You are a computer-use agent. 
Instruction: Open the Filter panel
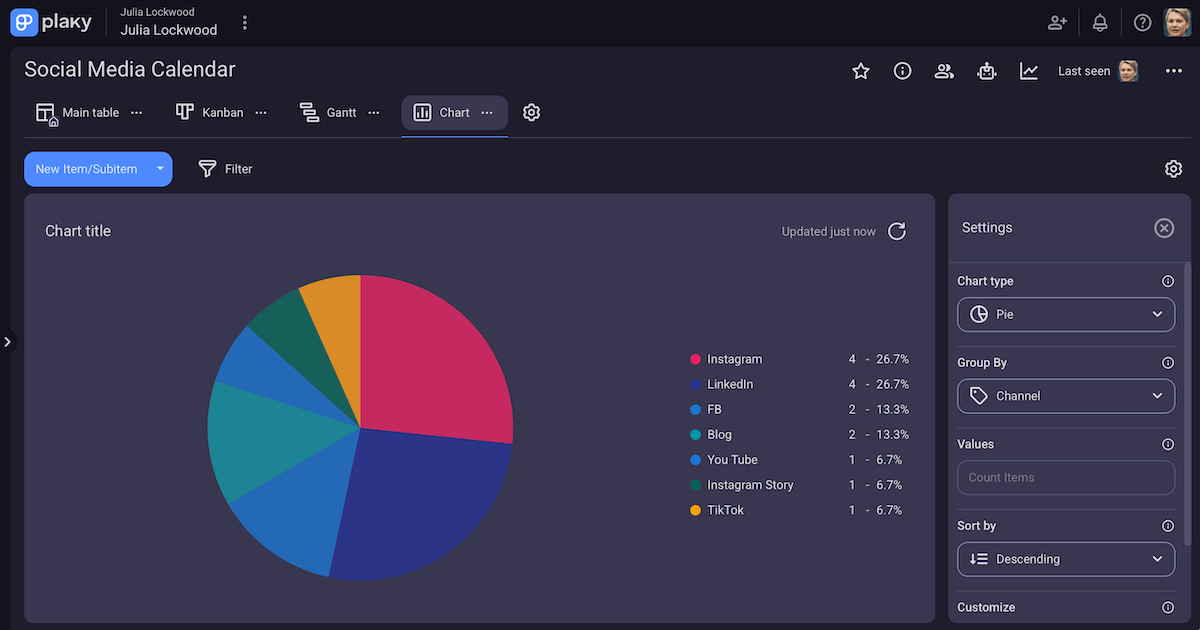coord(226,168)
